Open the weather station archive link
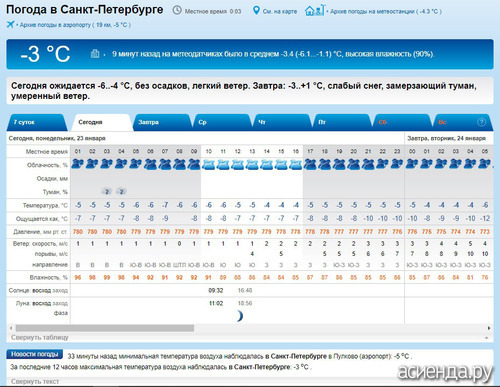Viewport: 500px width, 387px height. click(386, 11)
